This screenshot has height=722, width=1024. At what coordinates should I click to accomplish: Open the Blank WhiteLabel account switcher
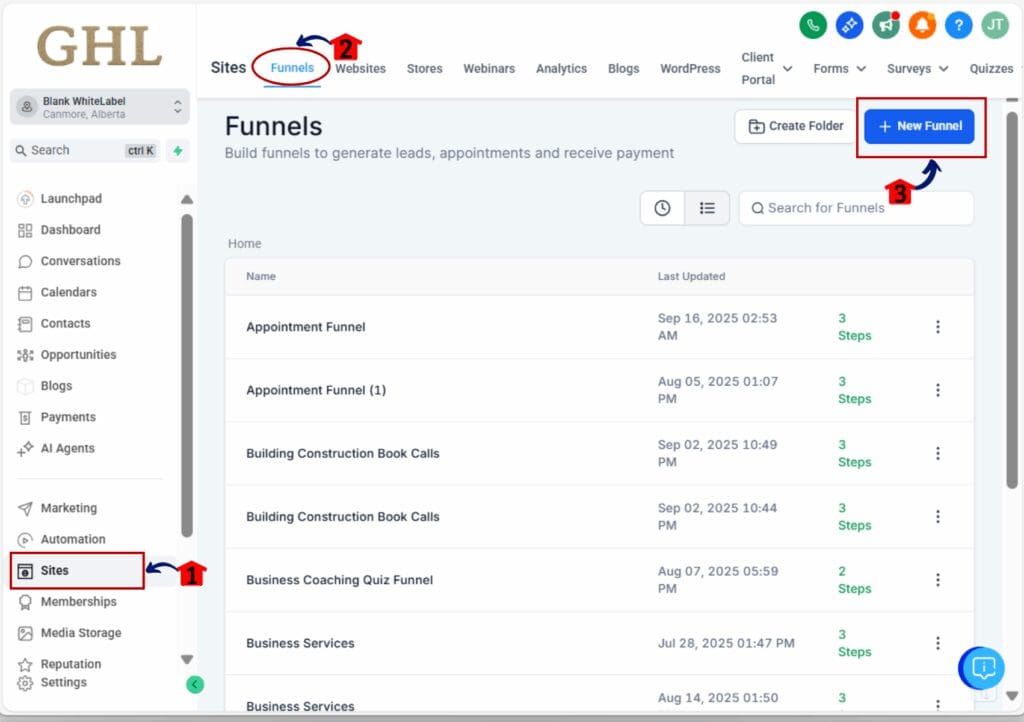point(99,105)
